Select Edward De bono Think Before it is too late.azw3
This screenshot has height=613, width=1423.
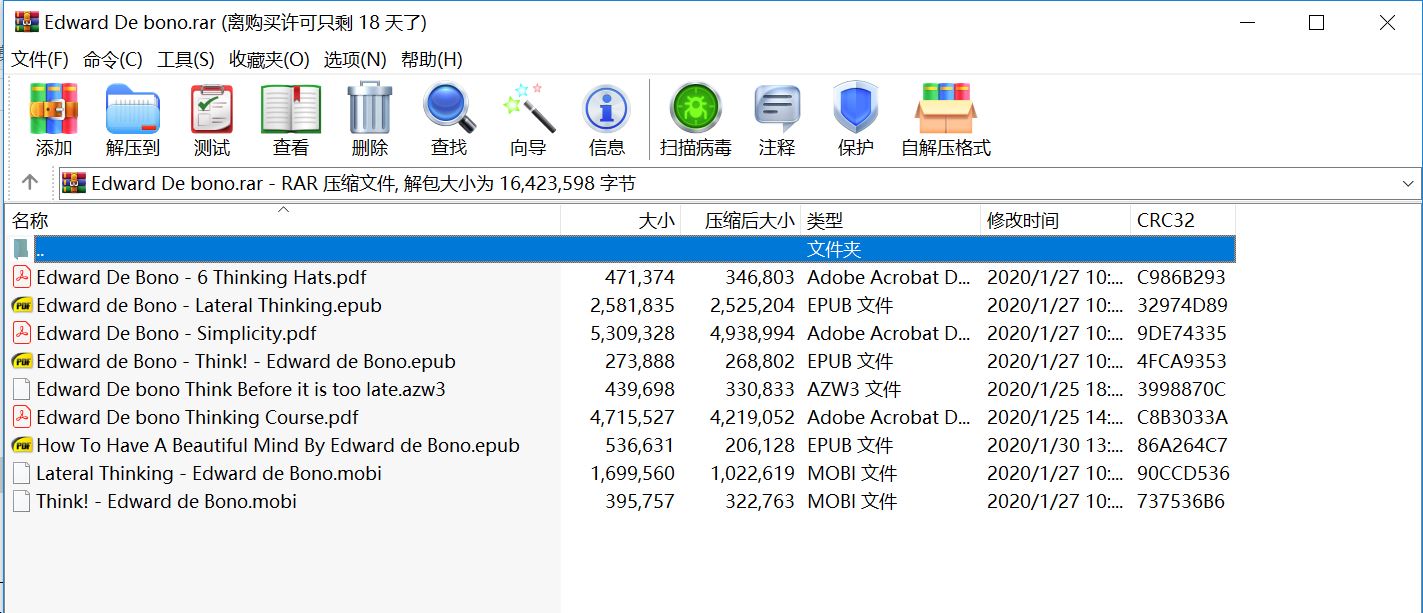click(241, 389)
